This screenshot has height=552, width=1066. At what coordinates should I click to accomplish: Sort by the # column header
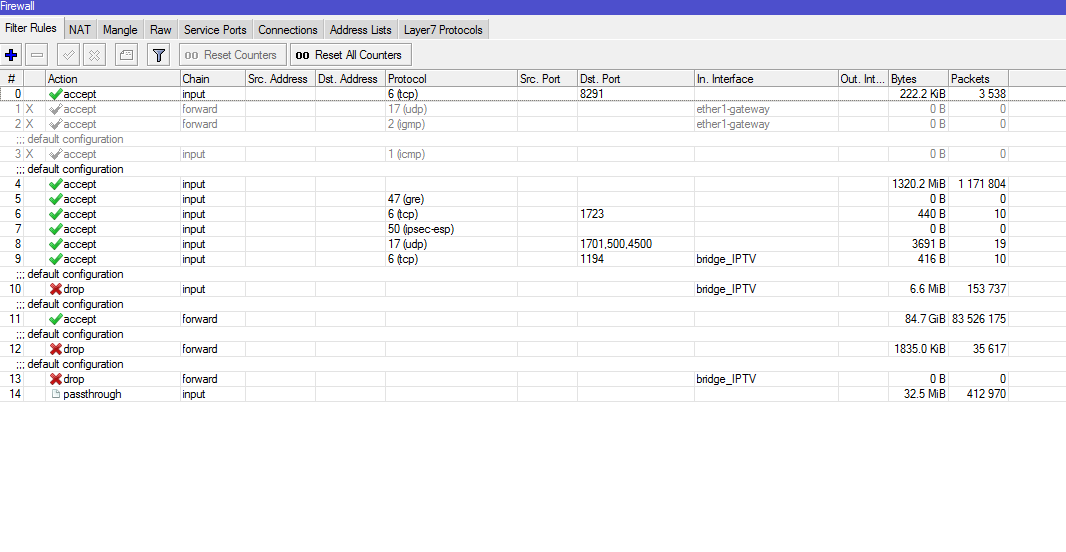[x=12, y=79]
